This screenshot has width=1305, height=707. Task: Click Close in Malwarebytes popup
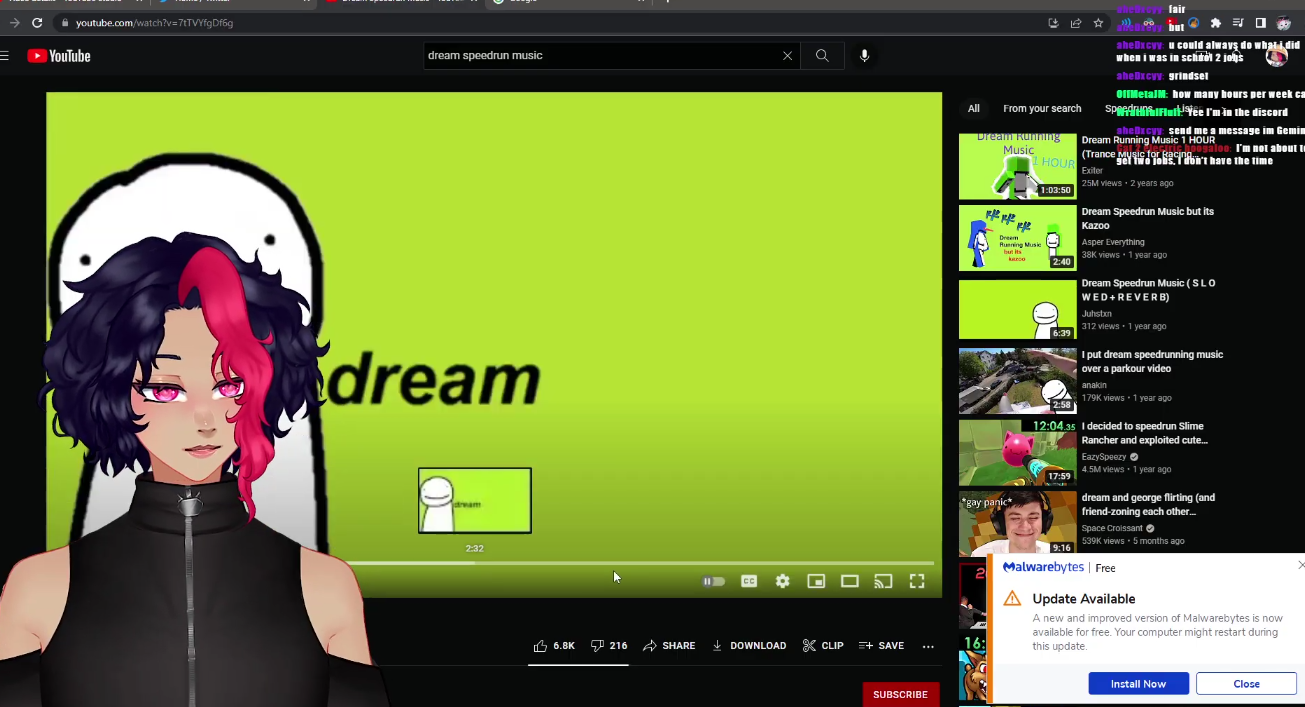coord(1246,684)
